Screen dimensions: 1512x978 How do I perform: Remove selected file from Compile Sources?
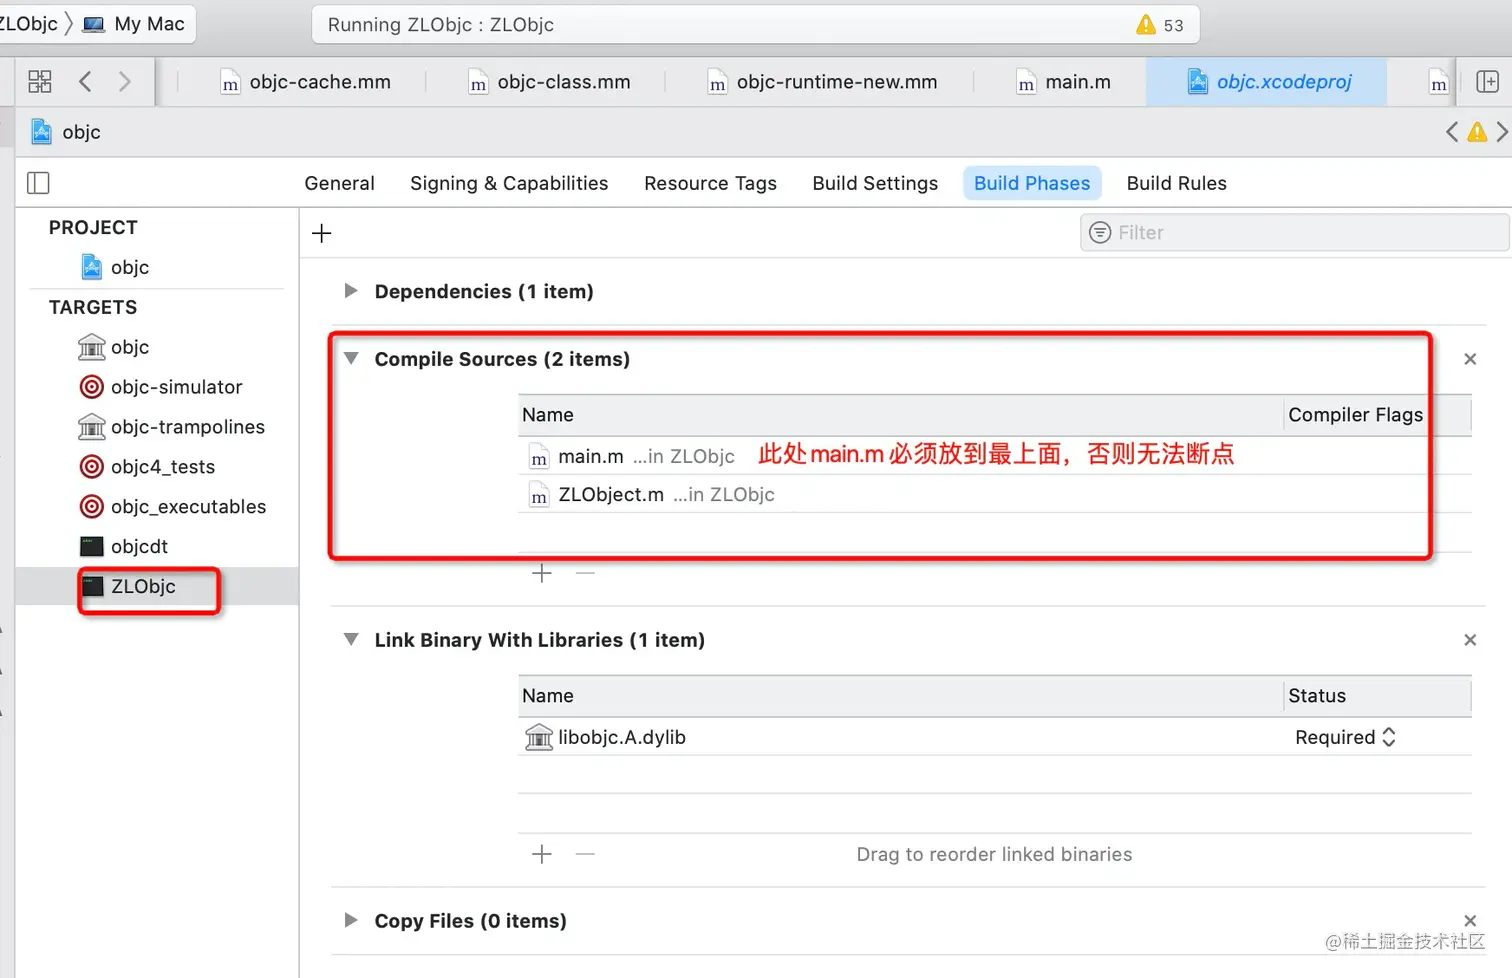pyautogui.click(x=586, y=573)
